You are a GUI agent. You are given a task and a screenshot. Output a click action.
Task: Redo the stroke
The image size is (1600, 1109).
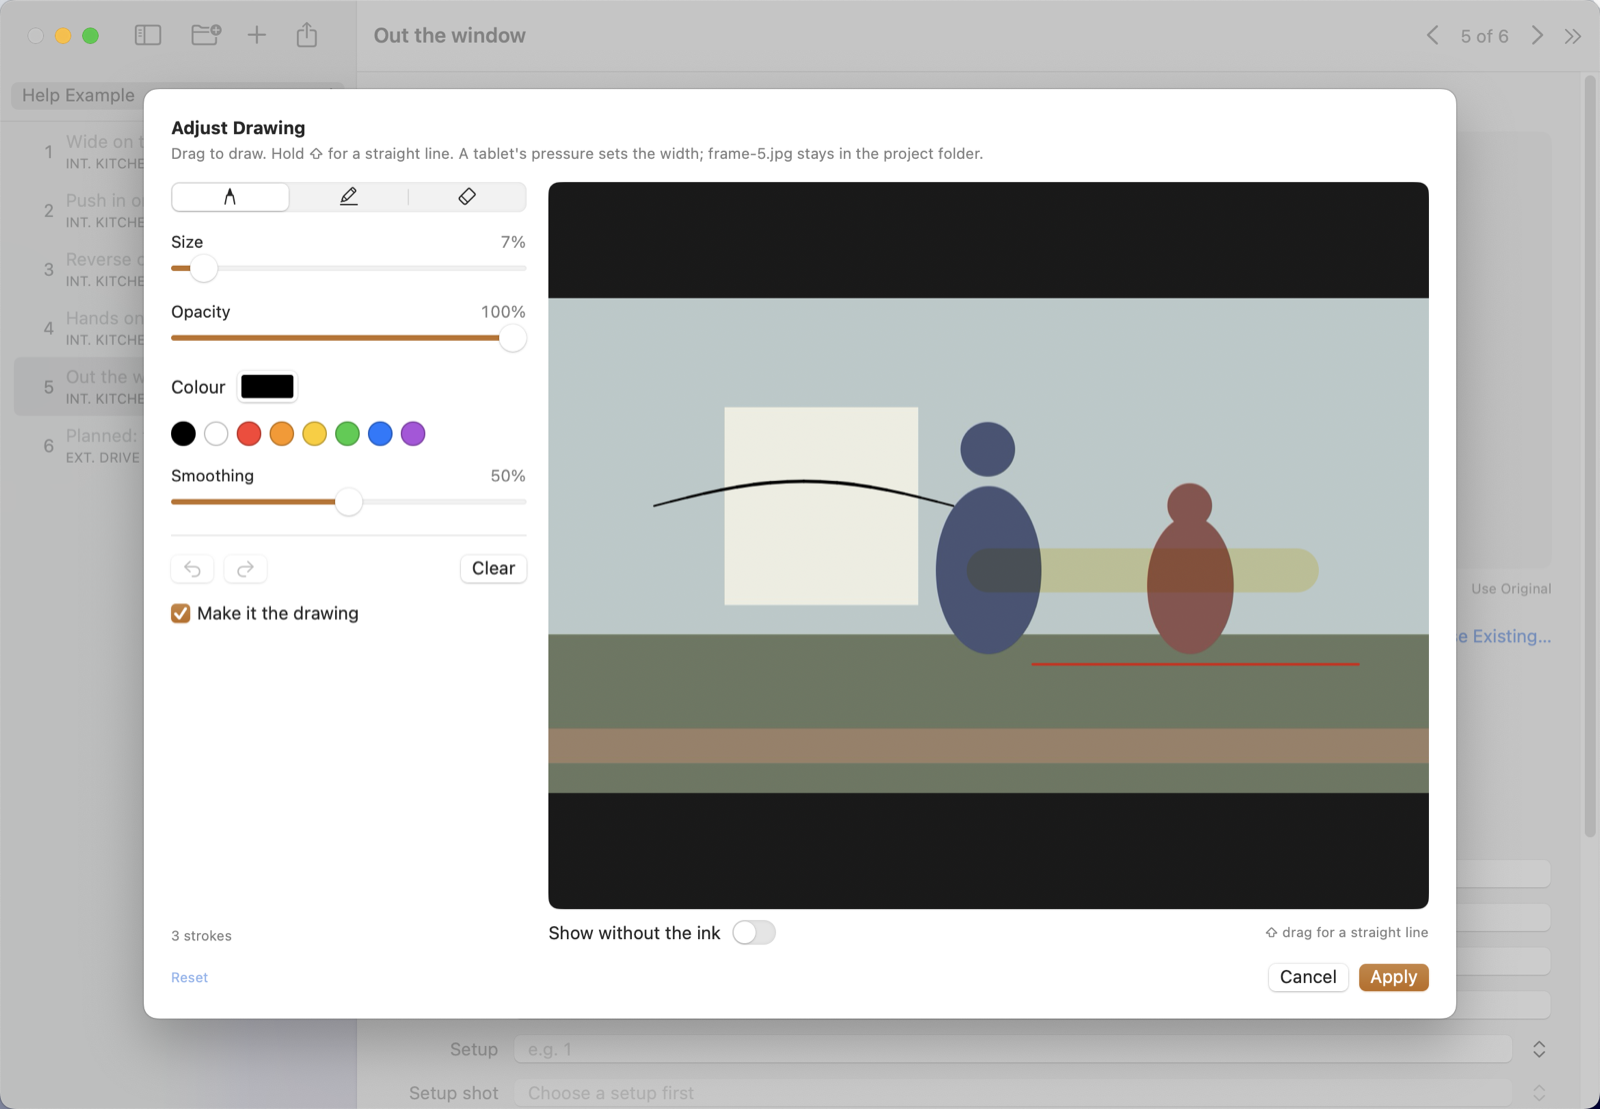[x=245, y=569]
